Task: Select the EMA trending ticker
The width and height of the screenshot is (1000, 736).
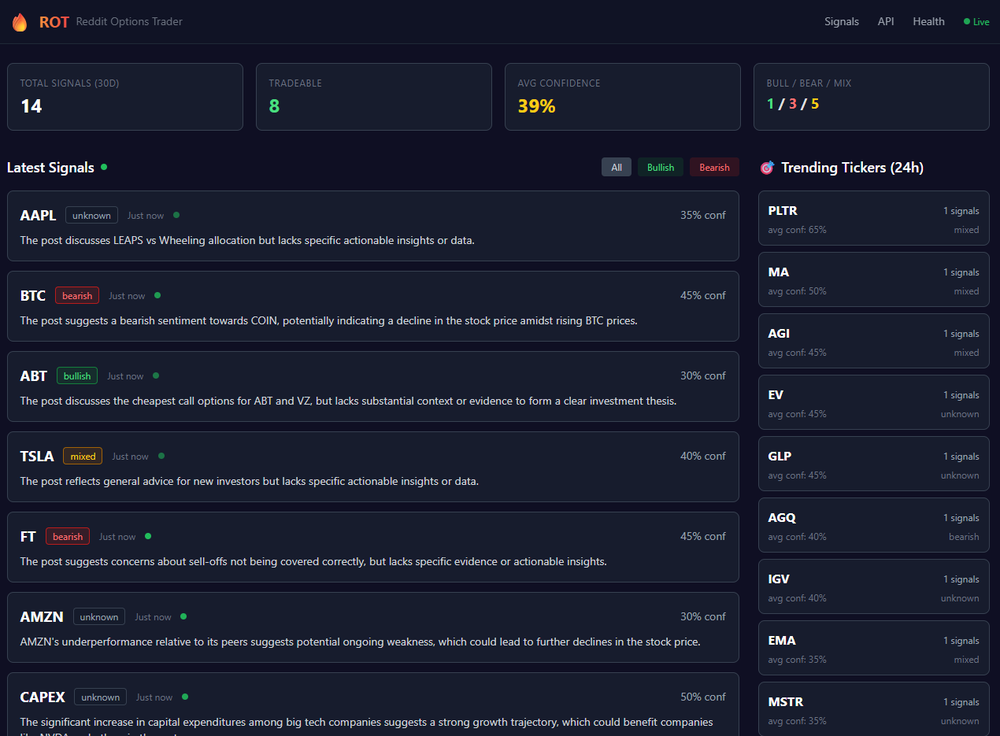Action: pyautogui.click(x=874, y=648)
